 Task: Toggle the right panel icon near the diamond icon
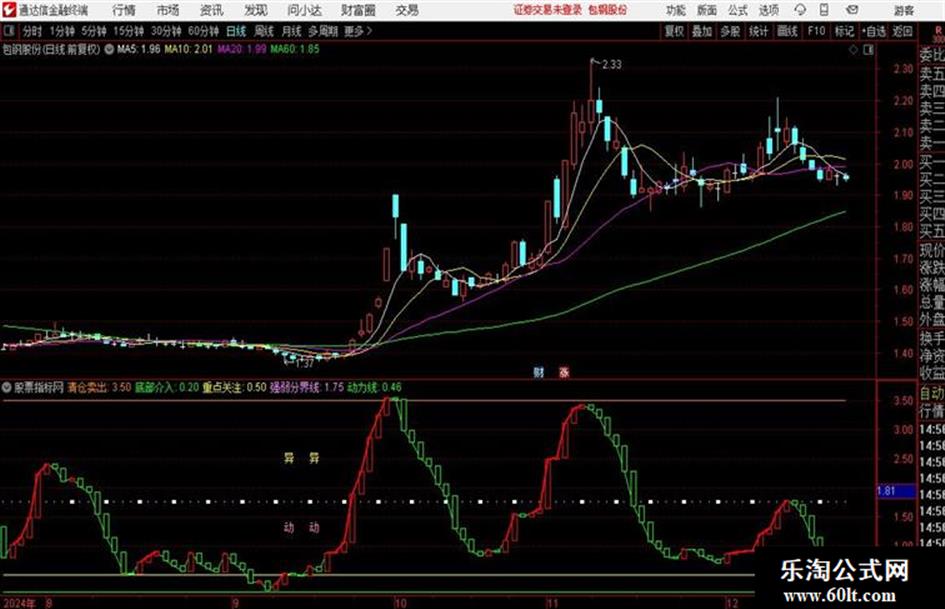[868, 51]
